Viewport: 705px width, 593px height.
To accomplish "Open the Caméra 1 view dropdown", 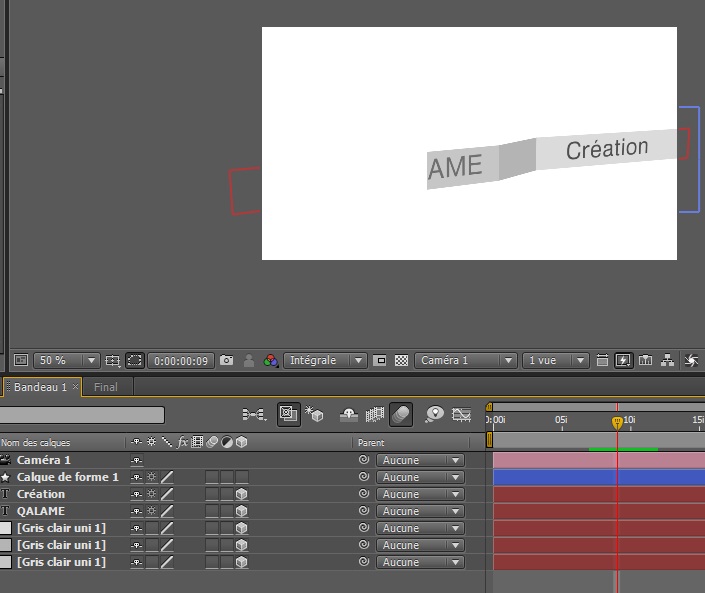I will coord(467,360).
